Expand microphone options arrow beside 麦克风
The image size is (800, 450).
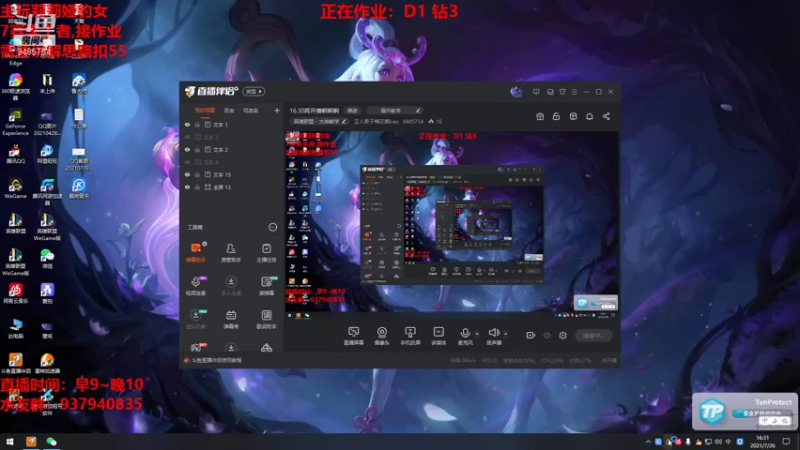pos(477,334)
